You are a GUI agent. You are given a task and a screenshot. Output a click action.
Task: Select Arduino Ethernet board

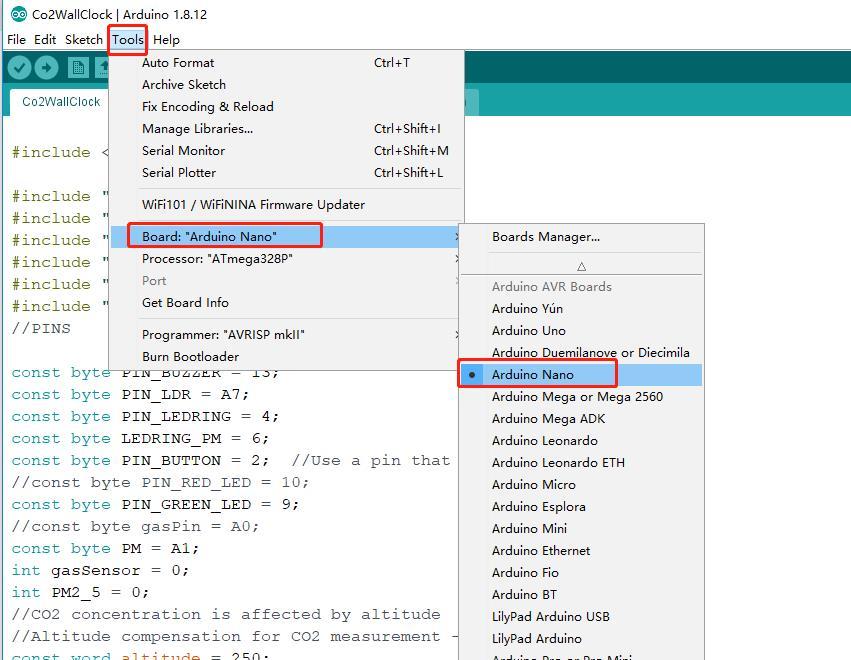pyautogui.click(x=581, y=550)
